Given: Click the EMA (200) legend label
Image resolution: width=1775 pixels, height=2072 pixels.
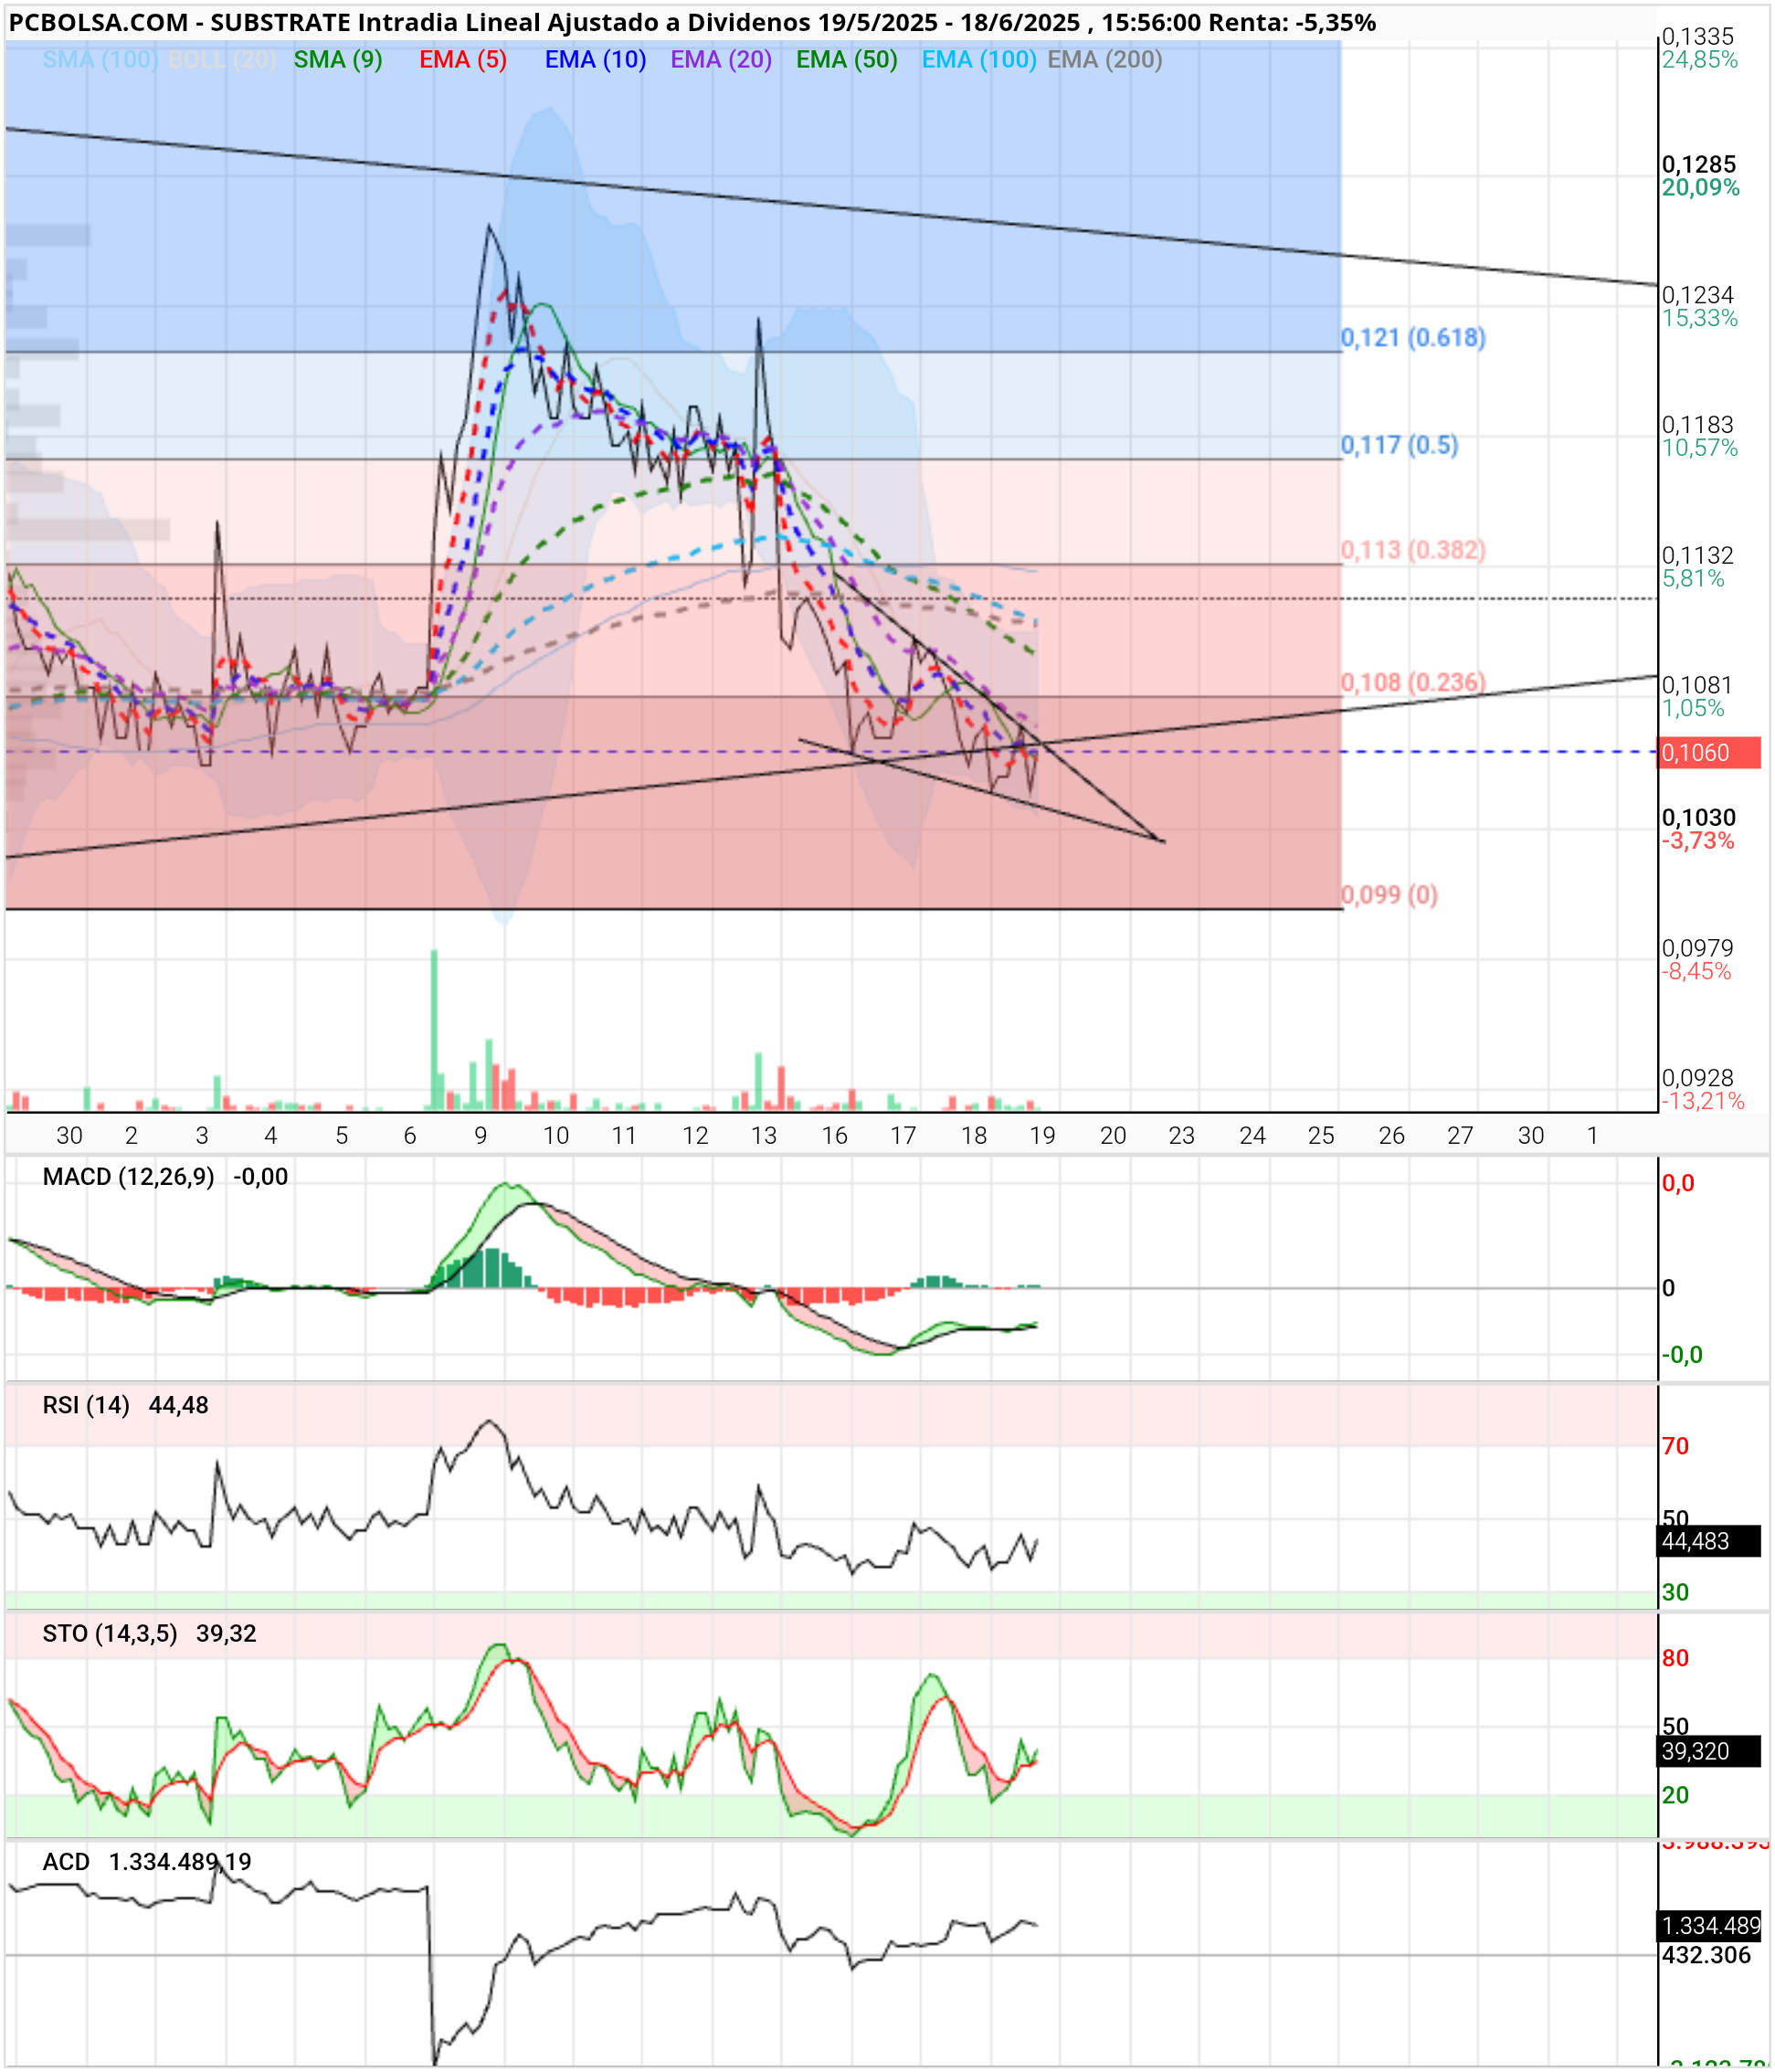Looking at the screenshot, I should [1105, 60].
